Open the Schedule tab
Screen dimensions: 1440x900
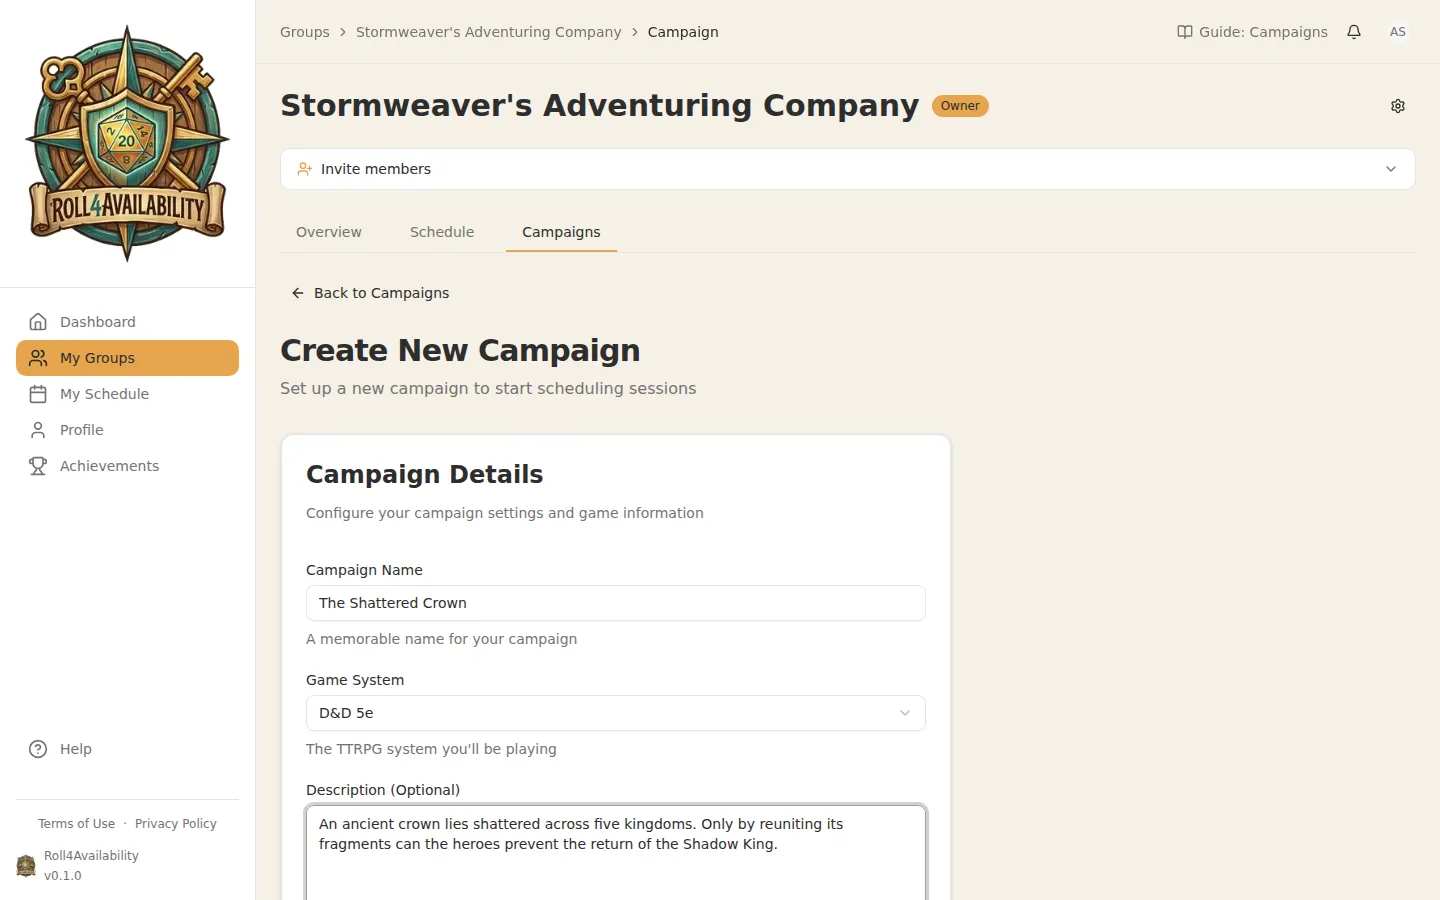(x=441, y=231)
